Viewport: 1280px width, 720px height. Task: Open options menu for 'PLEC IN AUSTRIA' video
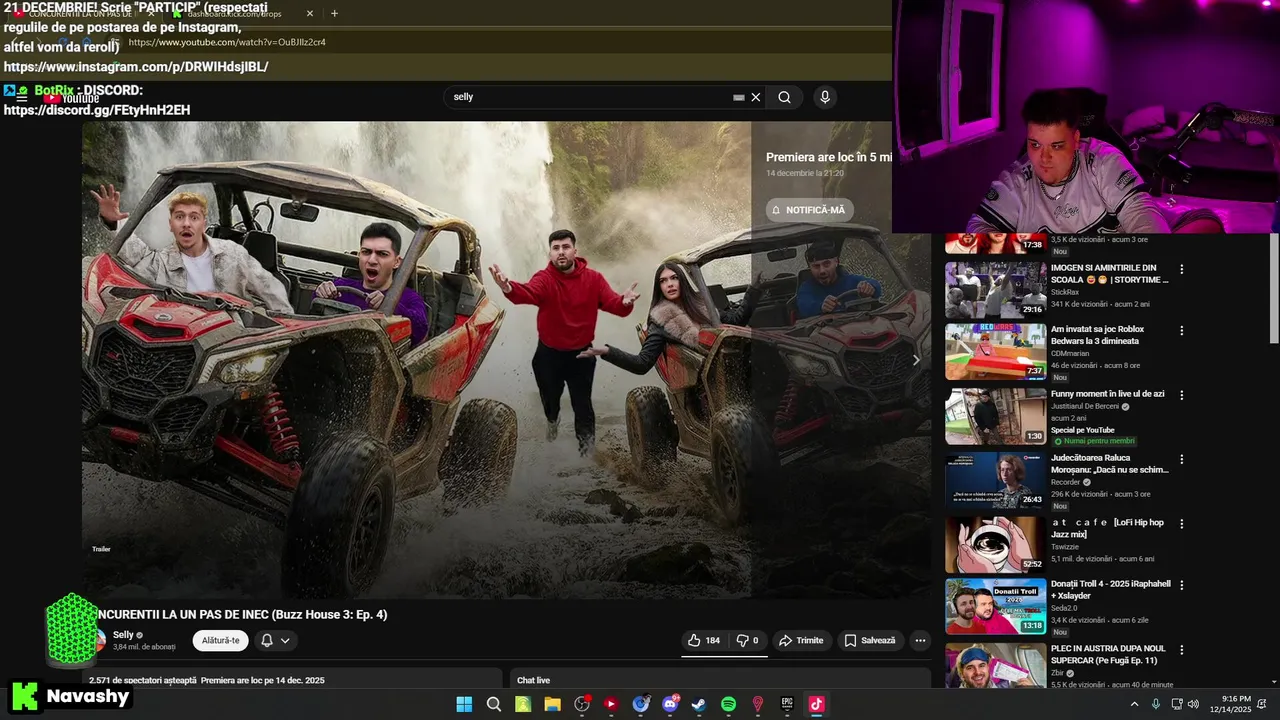[1182, 650]
